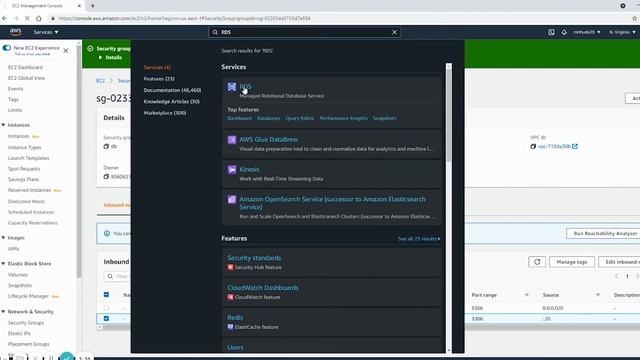Stop page loading button
This screenshot has height=360, width=640.
[x=27, y=18]
